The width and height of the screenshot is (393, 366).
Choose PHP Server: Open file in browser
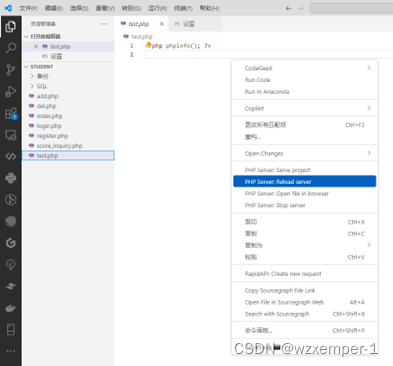point(305,194)
